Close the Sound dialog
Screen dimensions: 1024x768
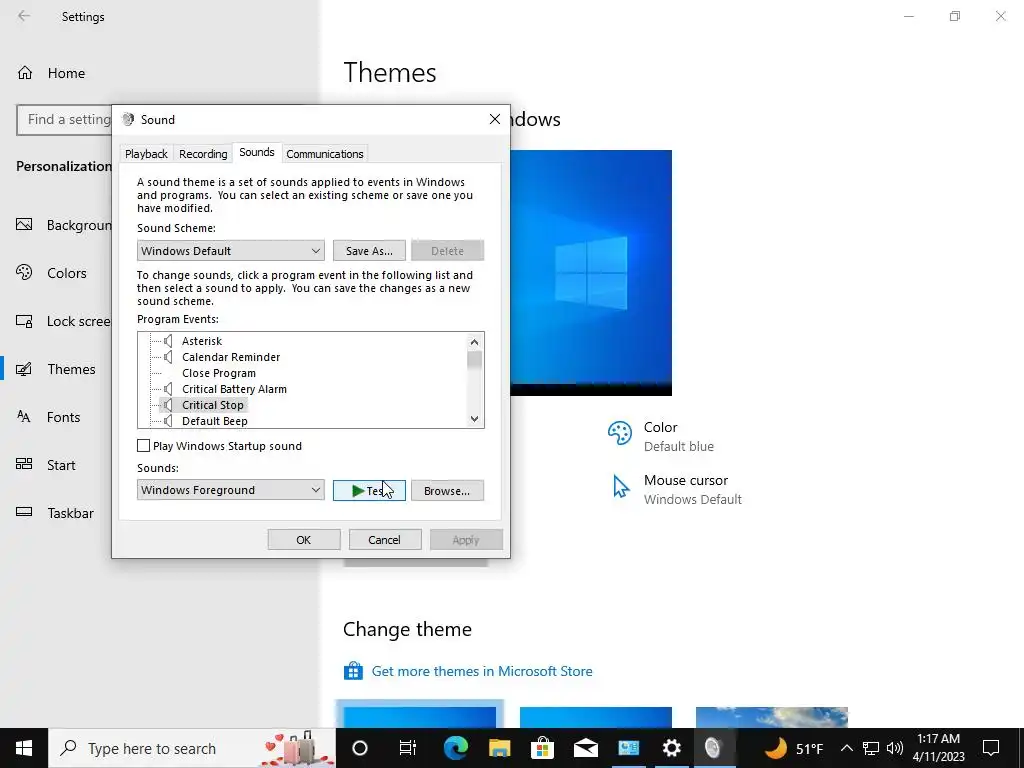(494, 119)
